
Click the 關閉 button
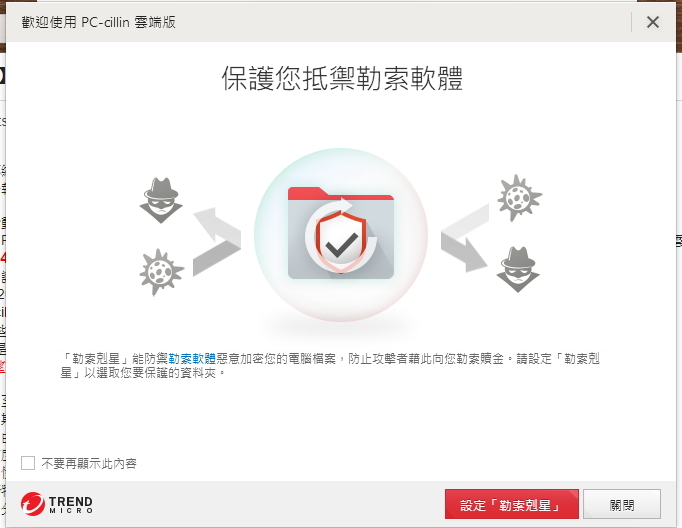pos(622,504)
